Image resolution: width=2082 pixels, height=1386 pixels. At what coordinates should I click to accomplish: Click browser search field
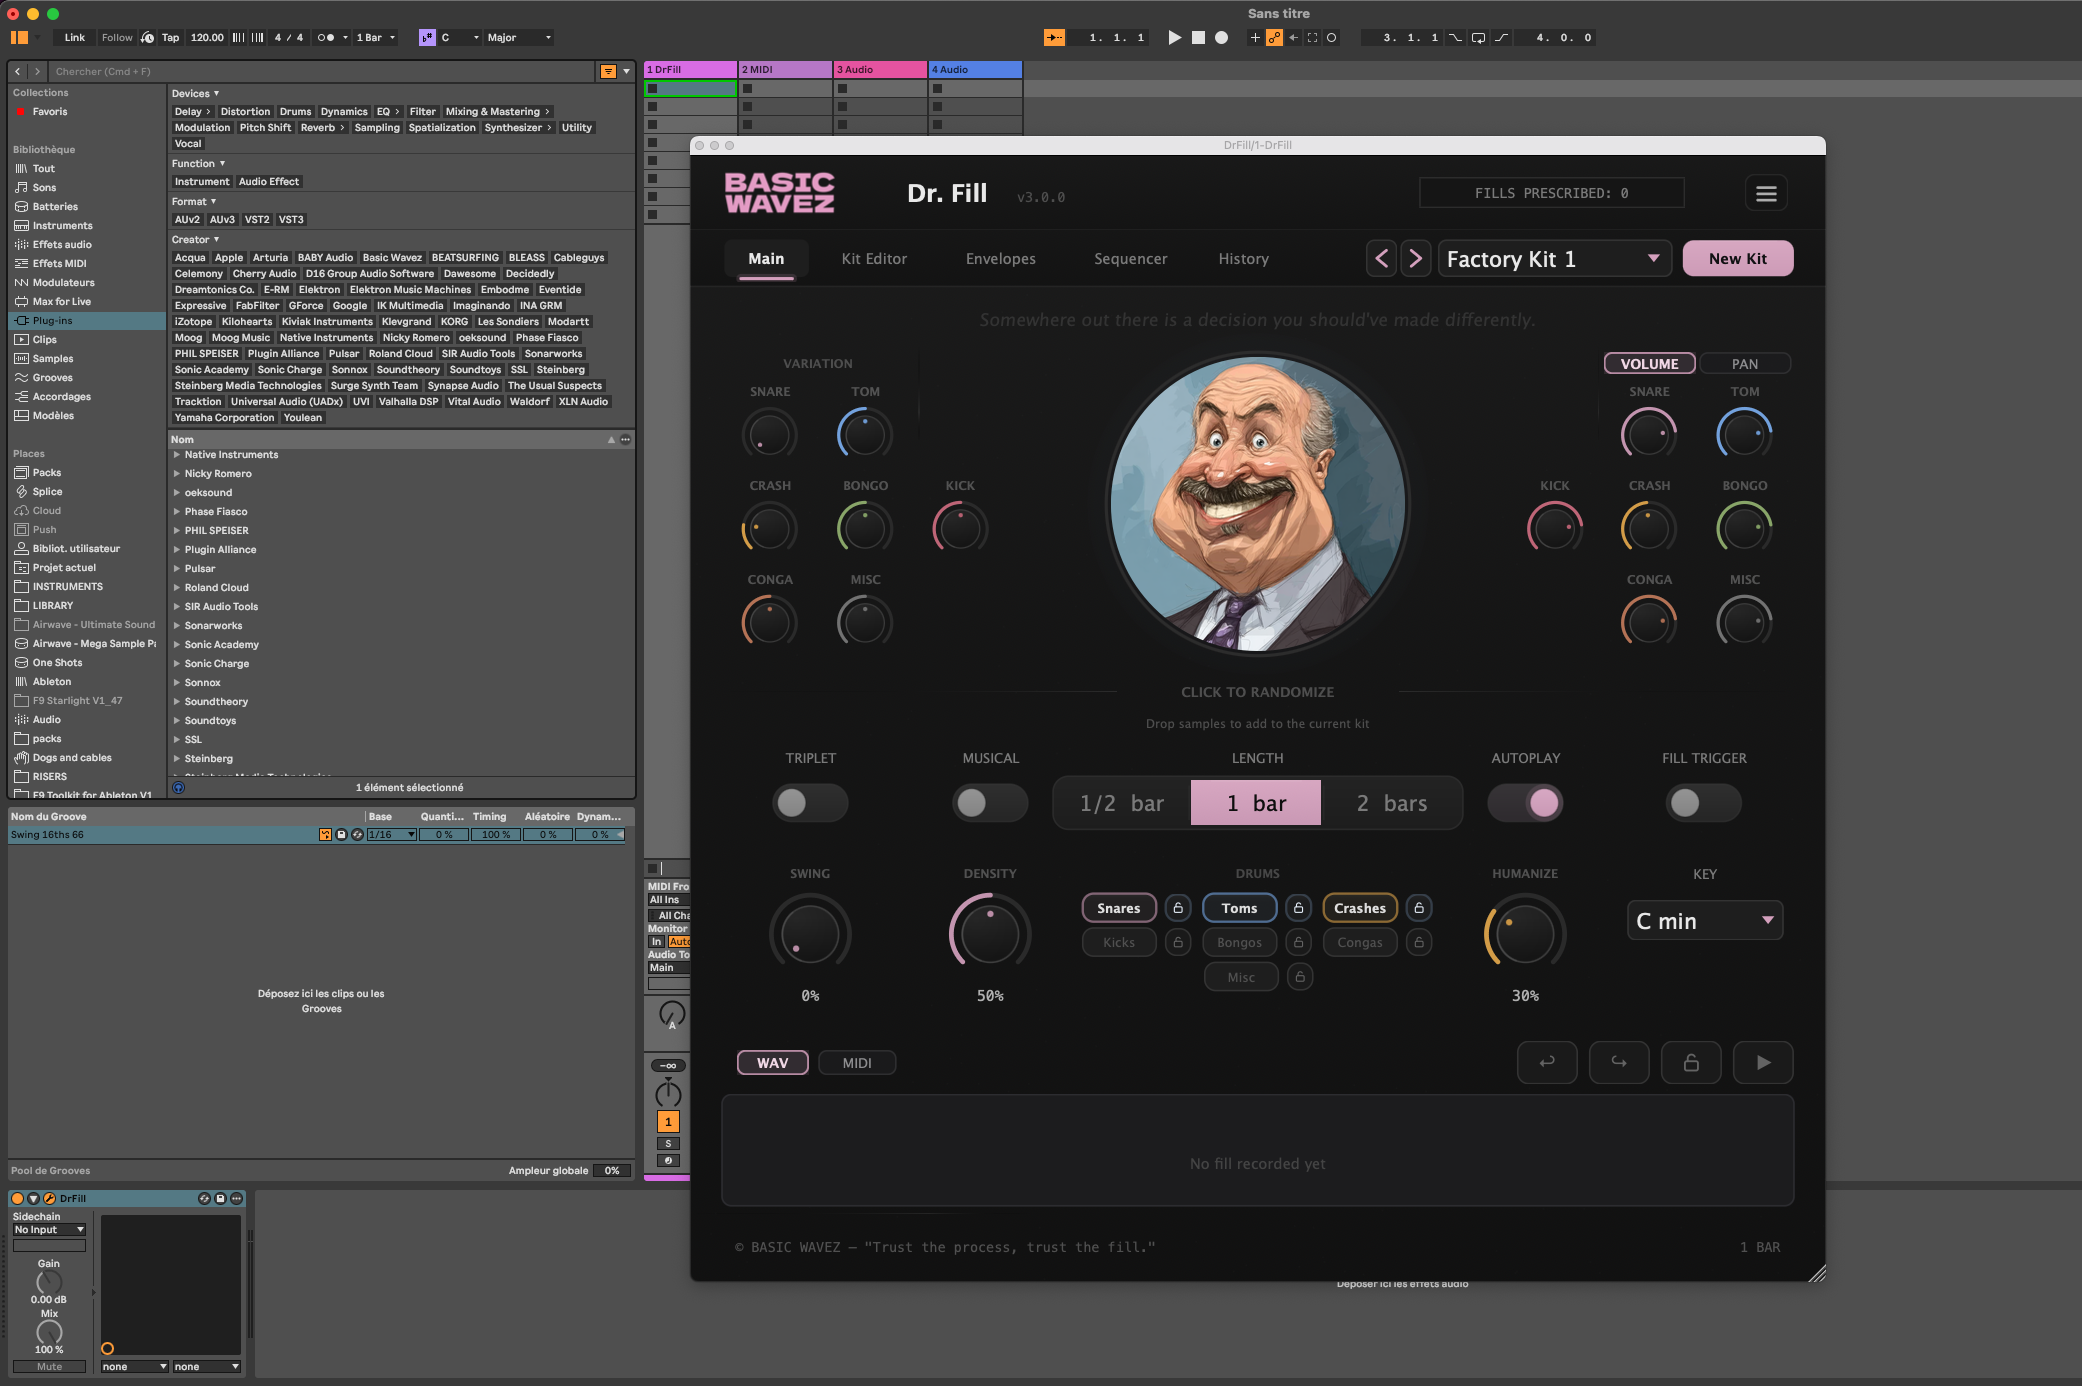pyautogui.click(x=322, y=72)
